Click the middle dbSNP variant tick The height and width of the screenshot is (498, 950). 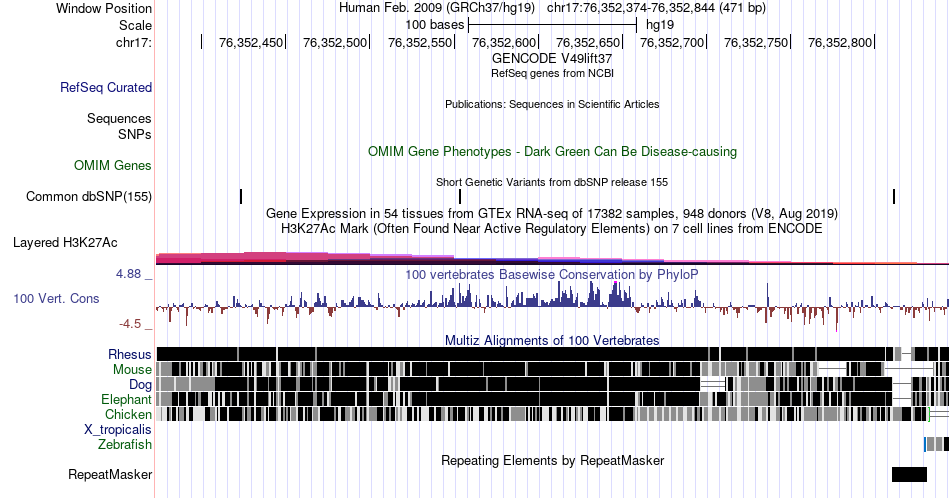tap(460, 196)
